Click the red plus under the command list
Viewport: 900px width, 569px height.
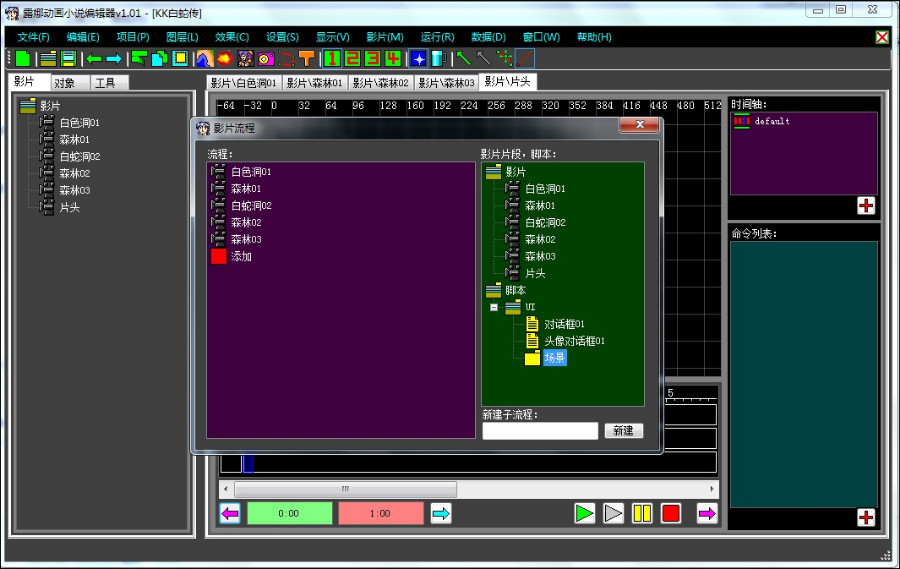click(x=865, y=517)
